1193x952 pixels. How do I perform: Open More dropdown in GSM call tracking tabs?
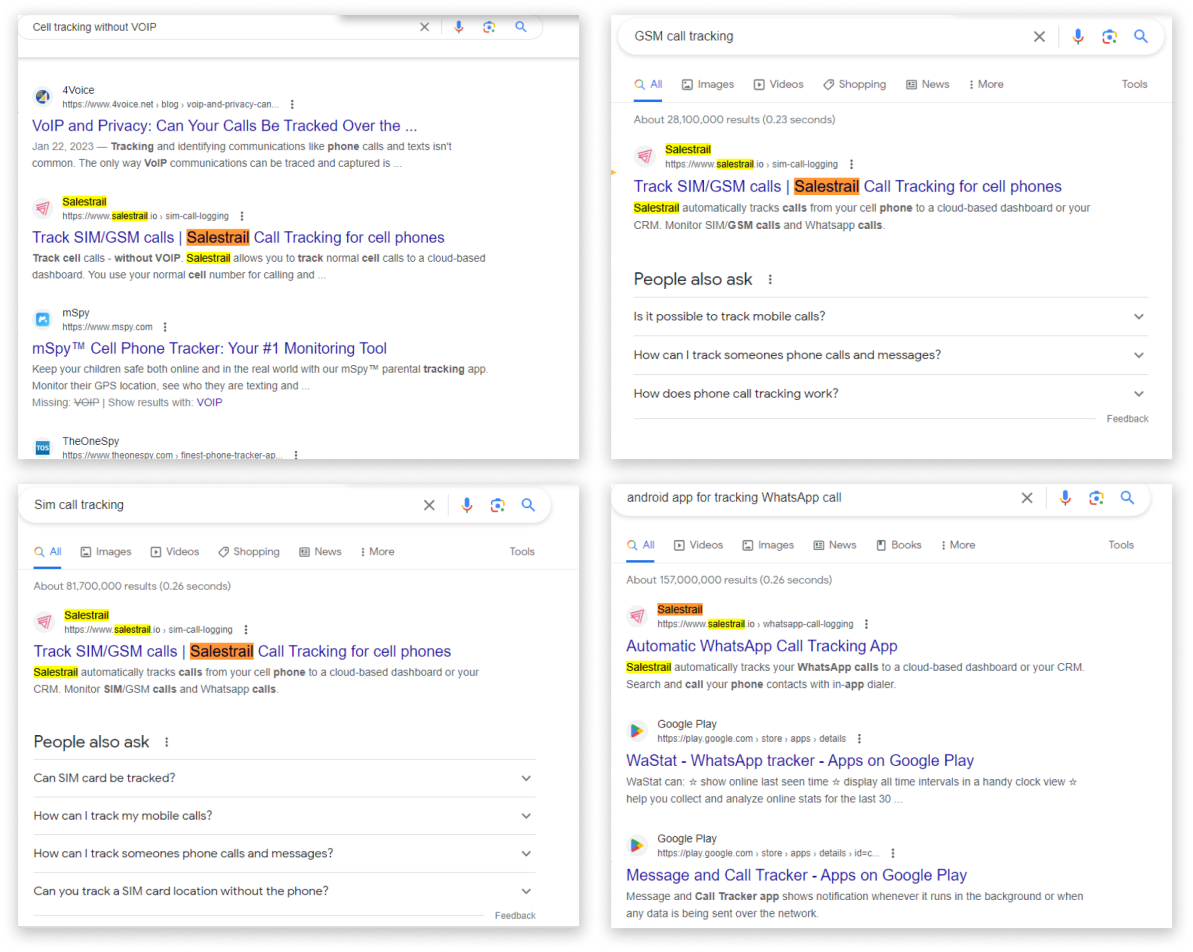click(x=986, y=84)
